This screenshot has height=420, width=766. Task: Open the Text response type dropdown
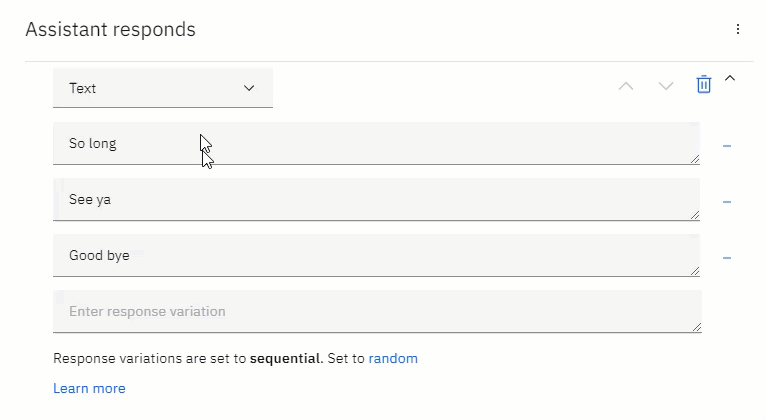point(163,88)
